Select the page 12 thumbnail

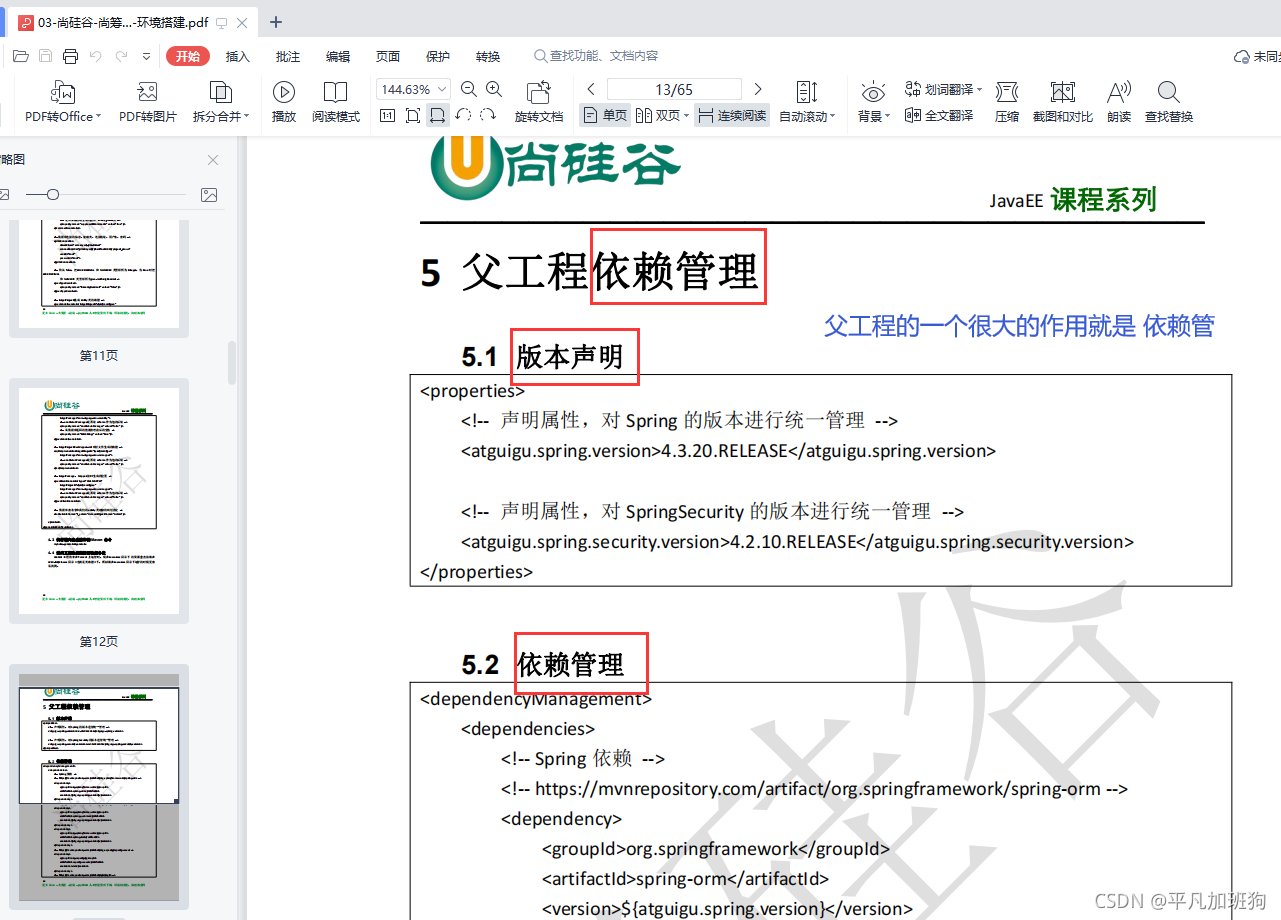coord(99,501)
